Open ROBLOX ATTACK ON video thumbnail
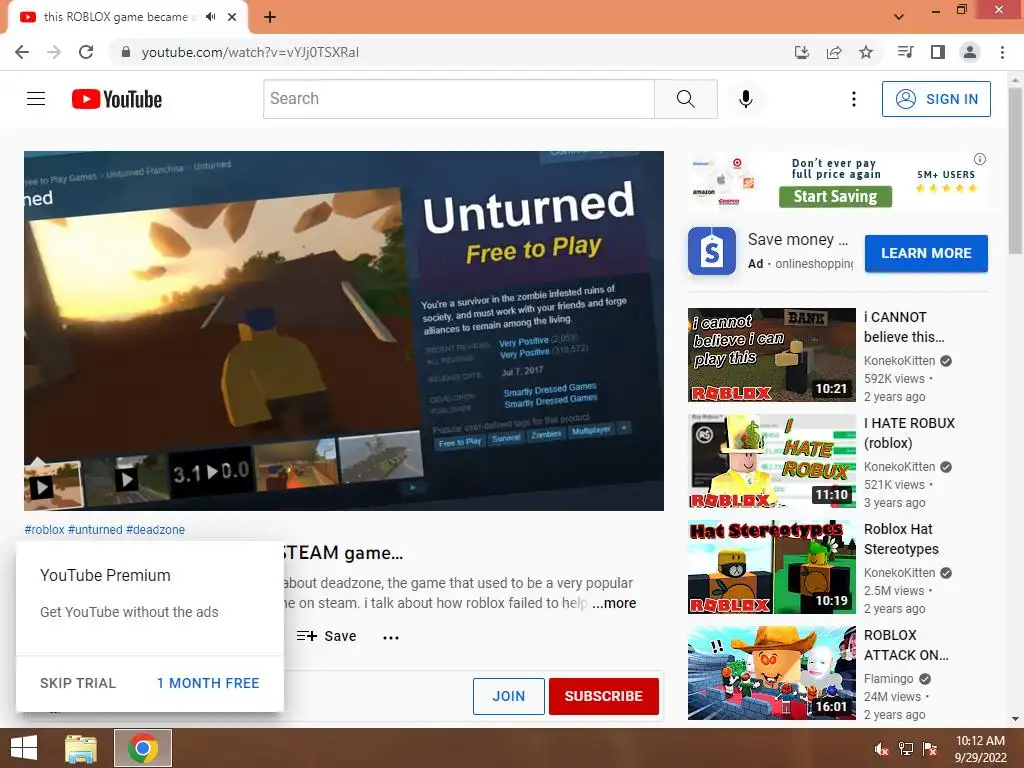Image resolution: width=1024 pixels, height=768 pixels. (x=771, y=673)
